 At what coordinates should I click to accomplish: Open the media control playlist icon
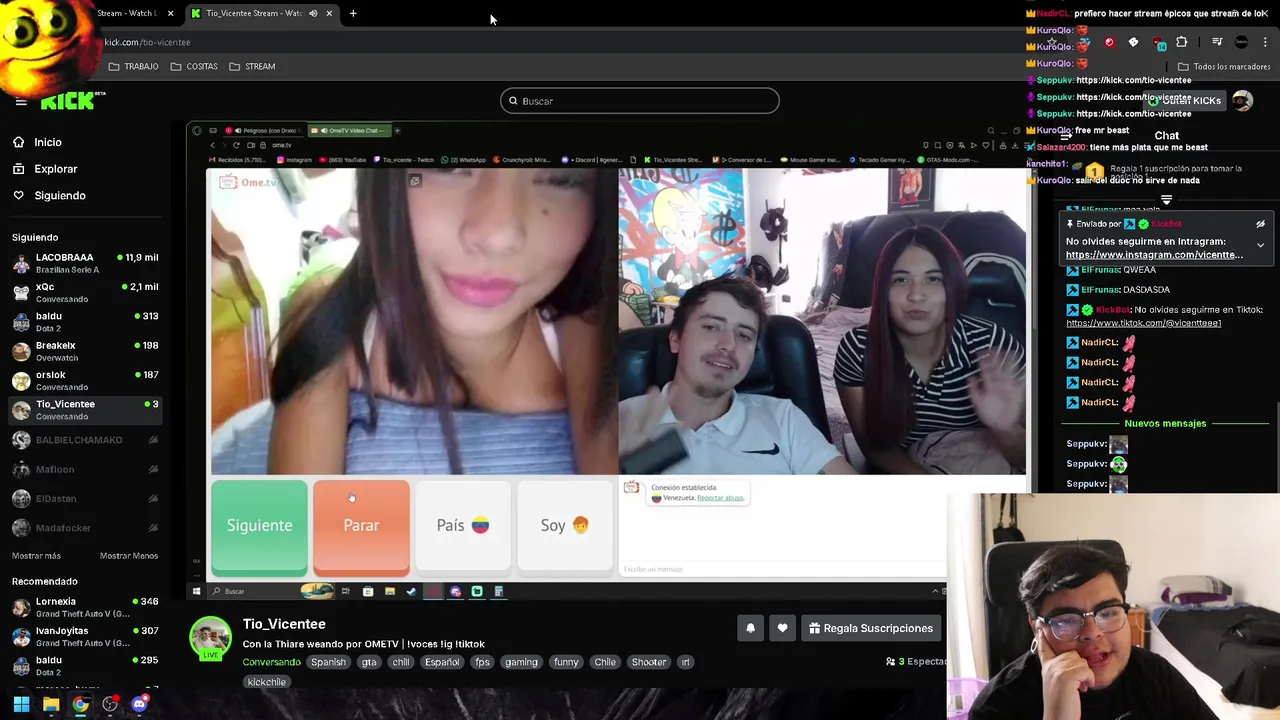1217,42
